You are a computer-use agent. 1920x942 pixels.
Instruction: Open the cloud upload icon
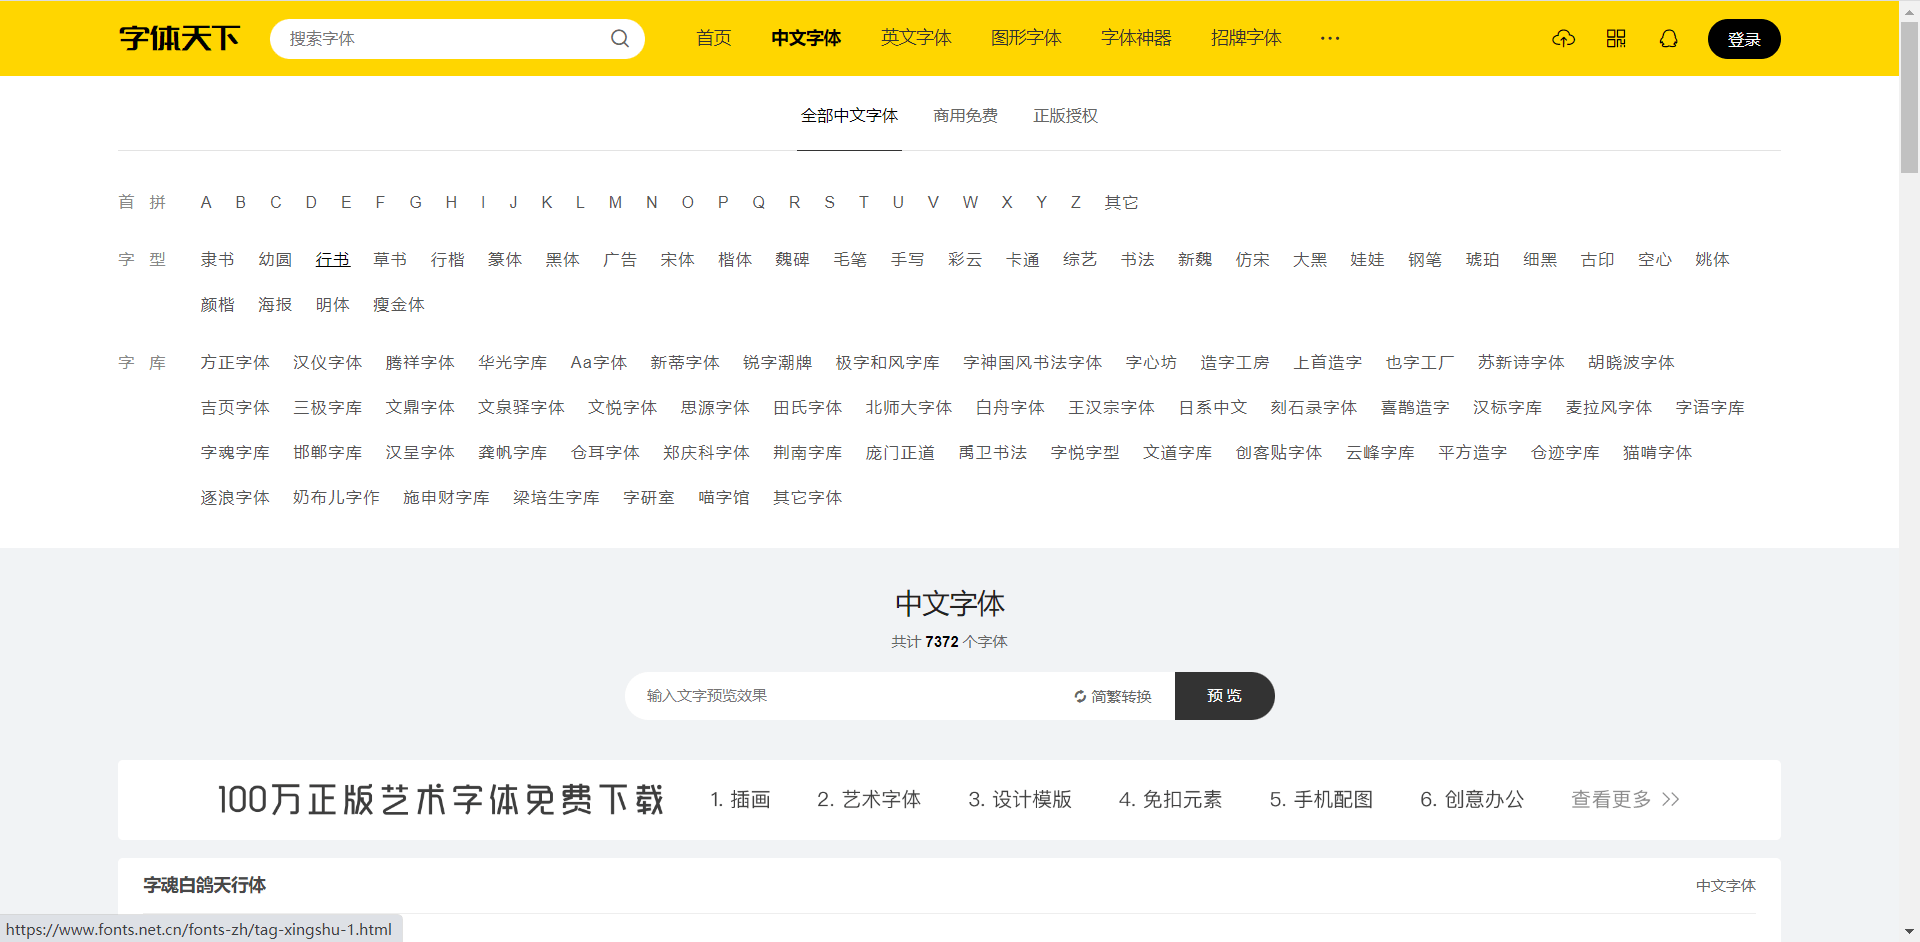(1563, 38)
